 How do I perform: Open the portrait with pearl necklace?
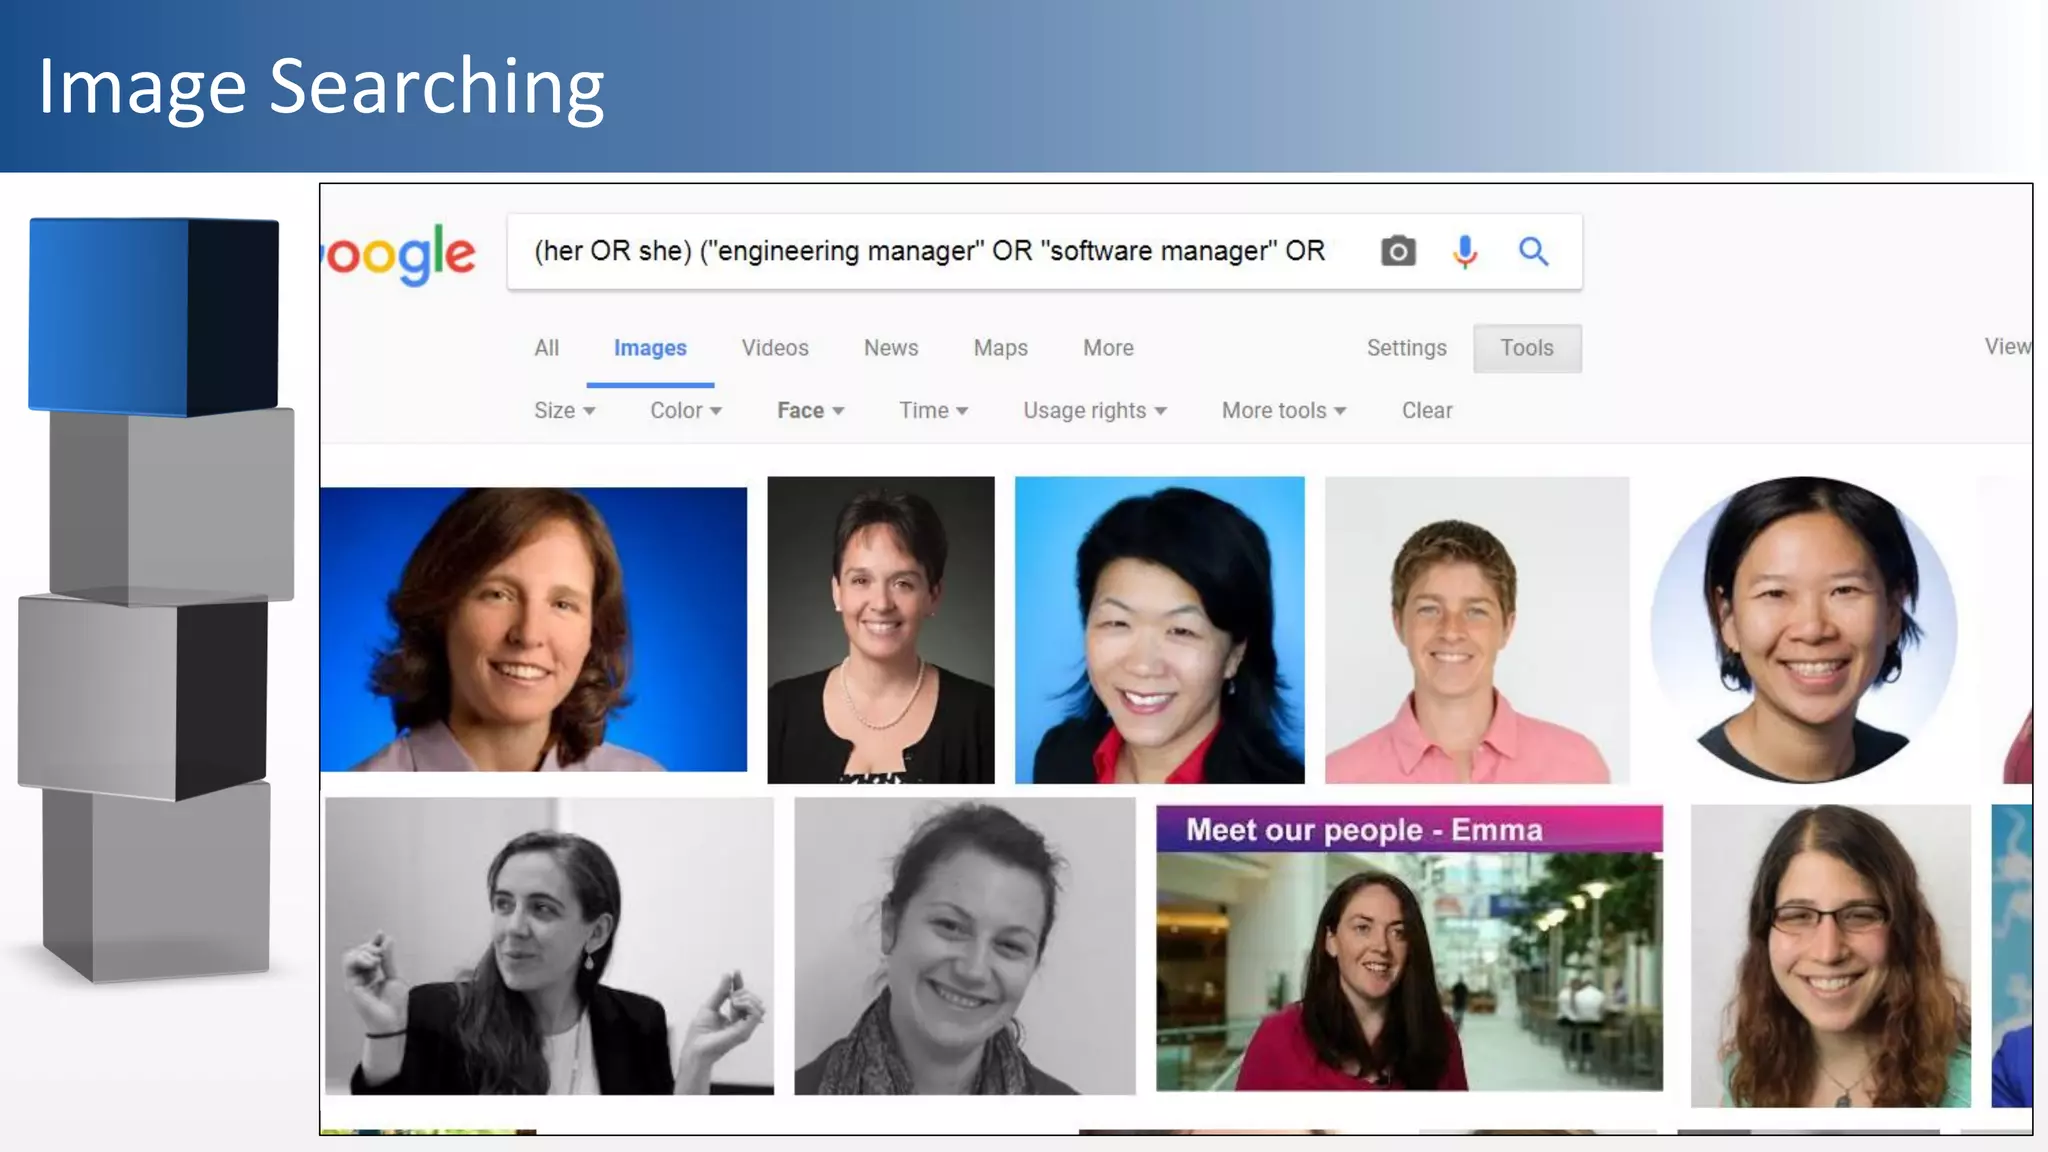881,630
